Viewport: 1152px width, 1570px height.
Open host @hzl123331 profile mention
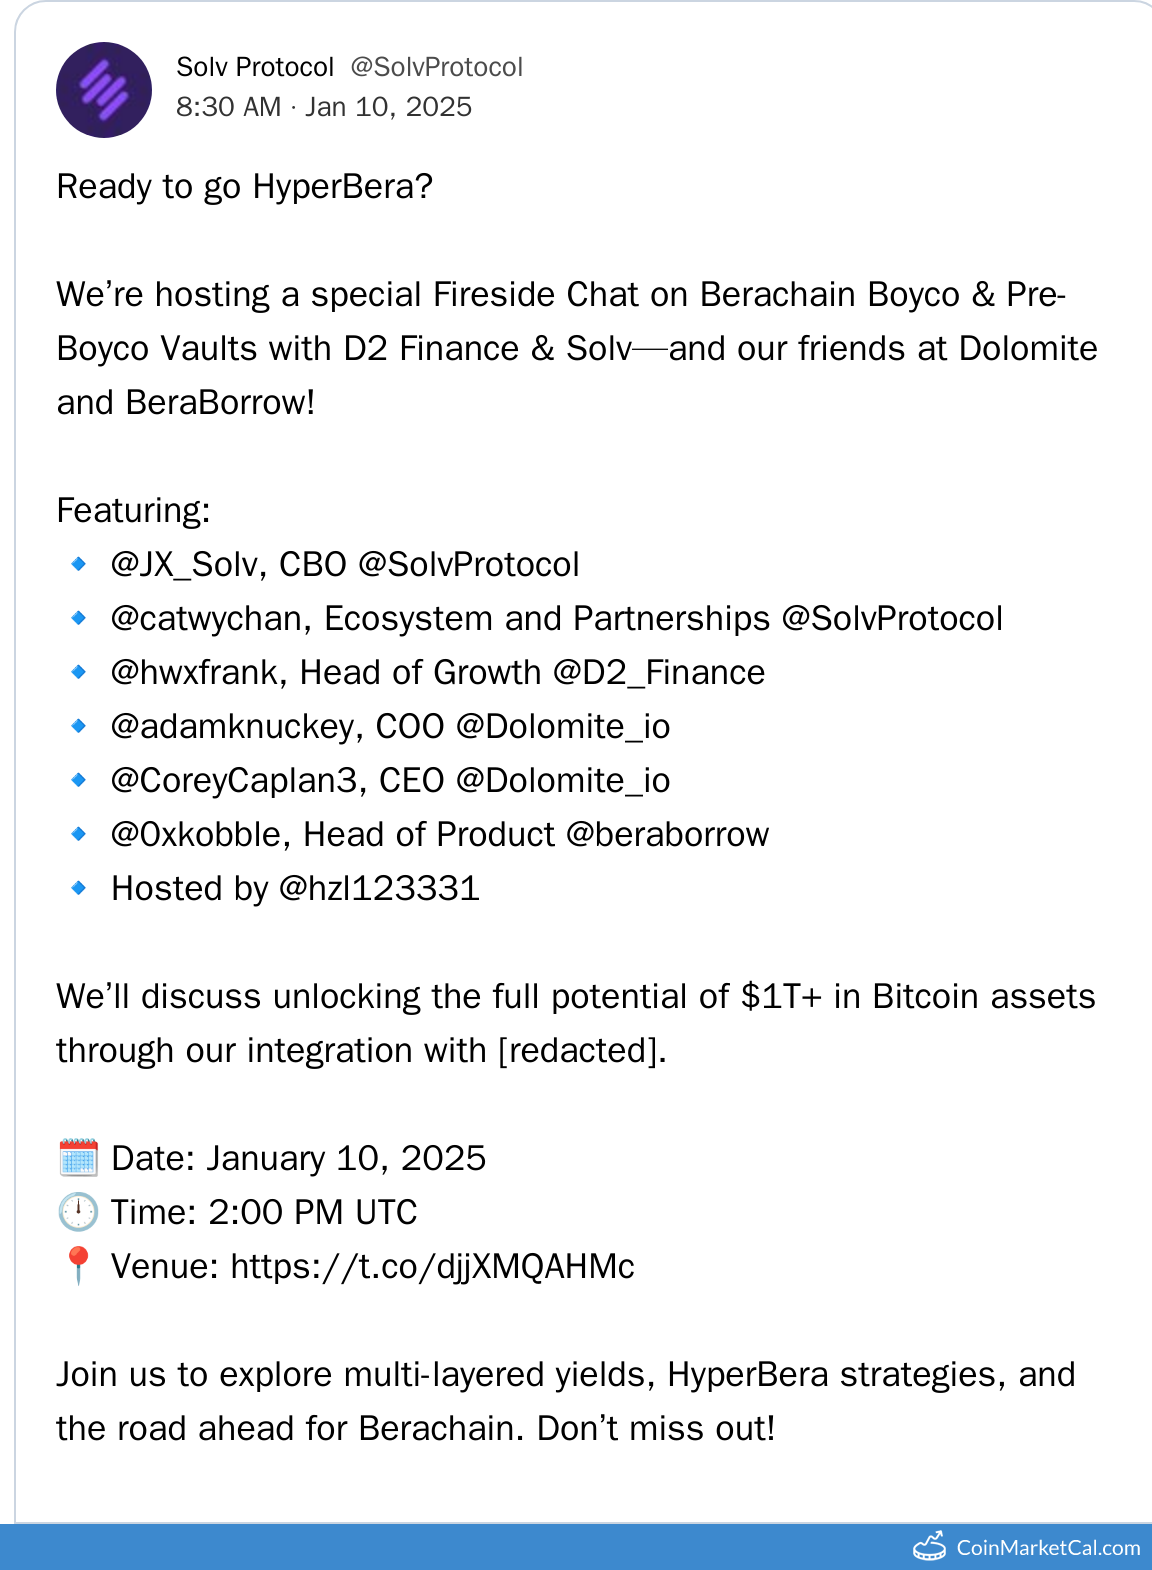379,889
